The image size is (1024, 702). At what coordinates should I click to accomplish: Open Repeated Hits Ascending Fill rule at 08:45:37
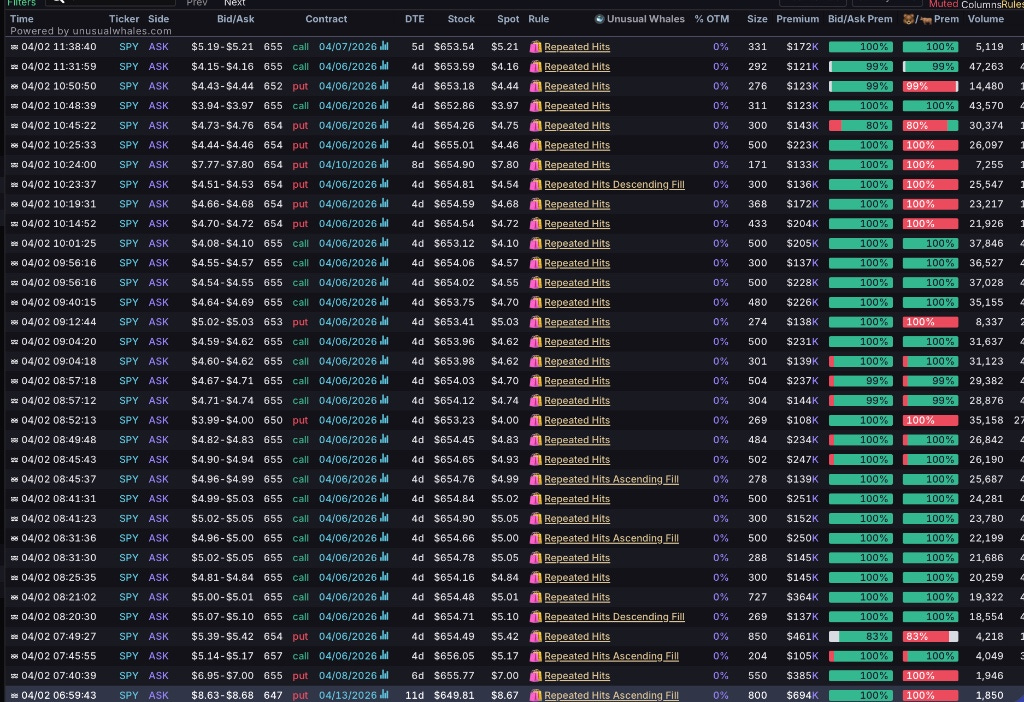[x=611, y=479]
